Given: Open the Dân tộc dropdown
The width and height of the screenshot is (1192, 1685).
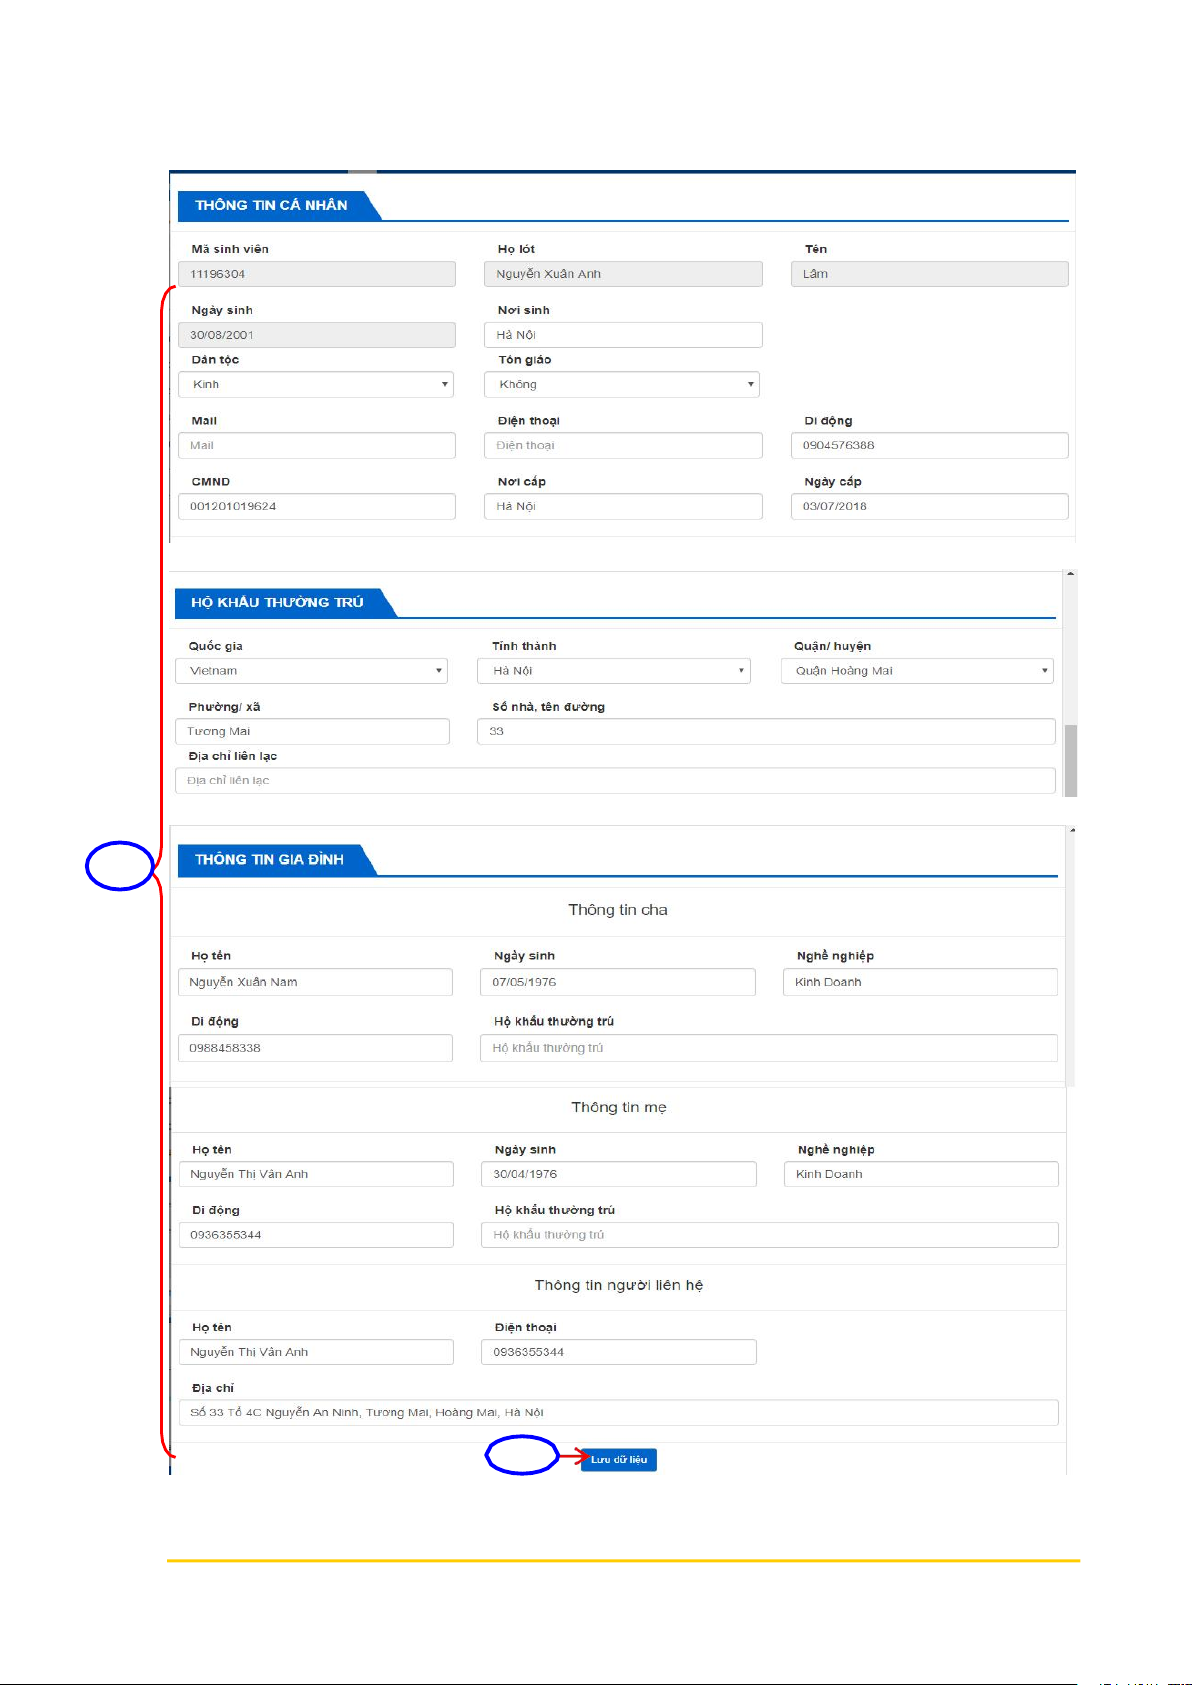Looking at the screenshot, I should 316,385.
